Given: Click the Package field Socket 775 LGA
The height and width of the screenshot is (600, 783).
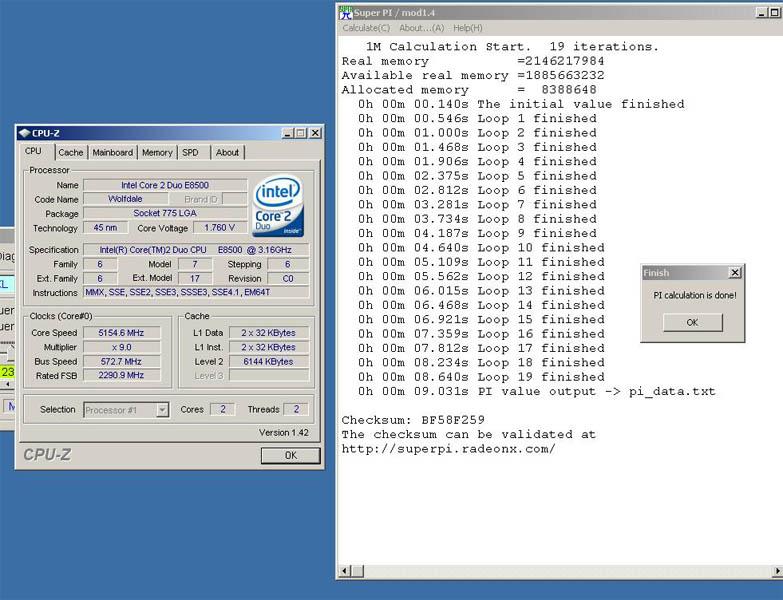Looking at the screenshot, I should tap(165, 213).
